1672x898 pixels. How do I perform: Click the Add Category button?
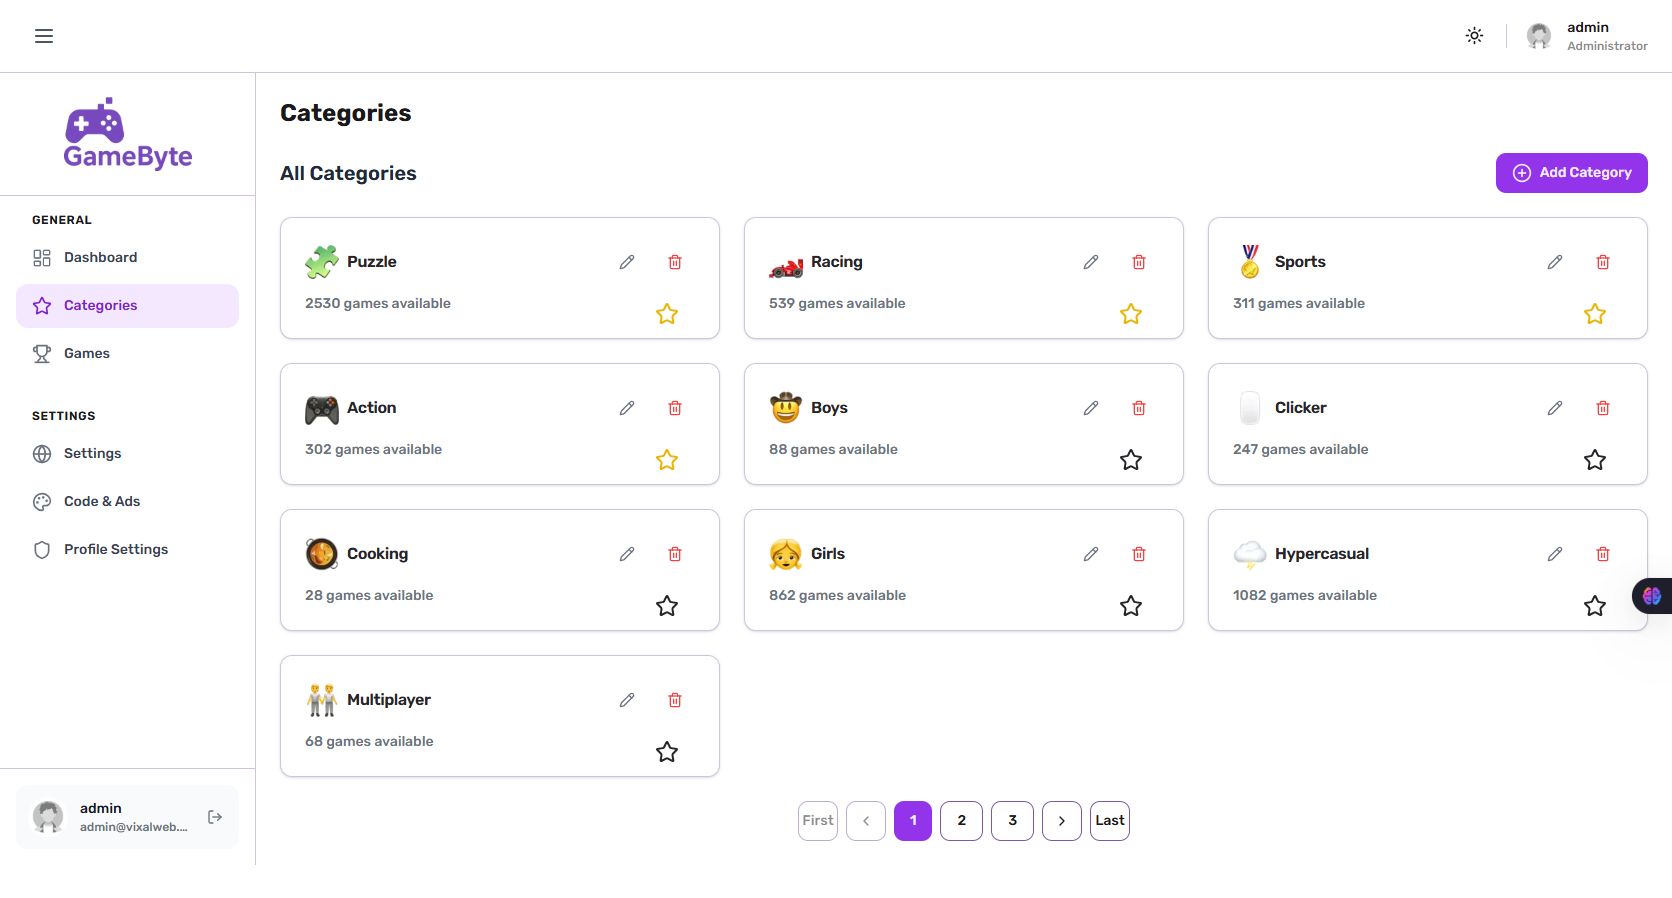(x=1571, y=173)
